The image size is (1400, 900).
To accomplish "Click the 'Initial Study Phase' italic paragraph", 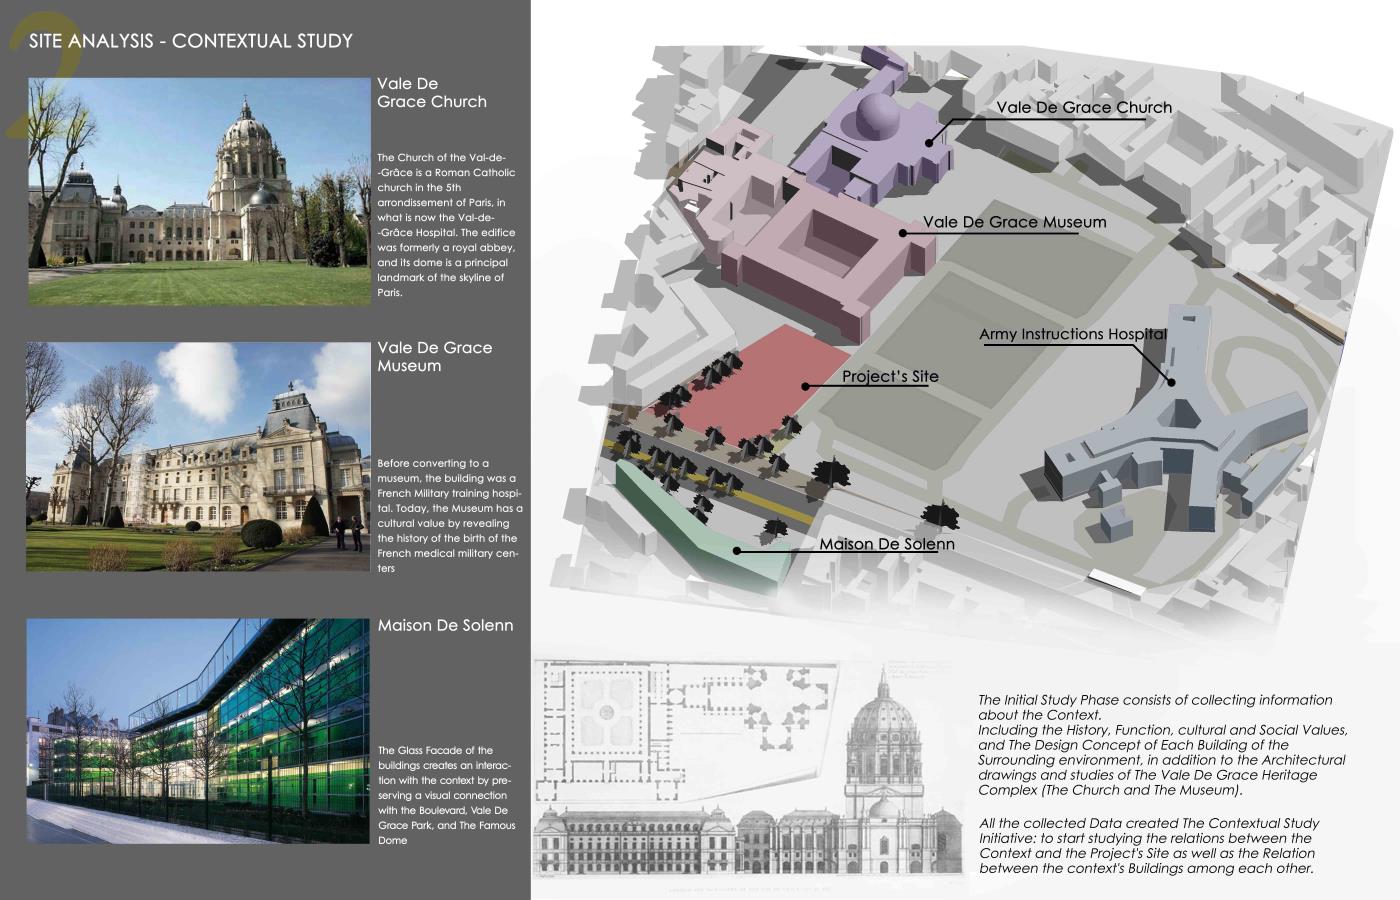I will [x=1162, y=744].
